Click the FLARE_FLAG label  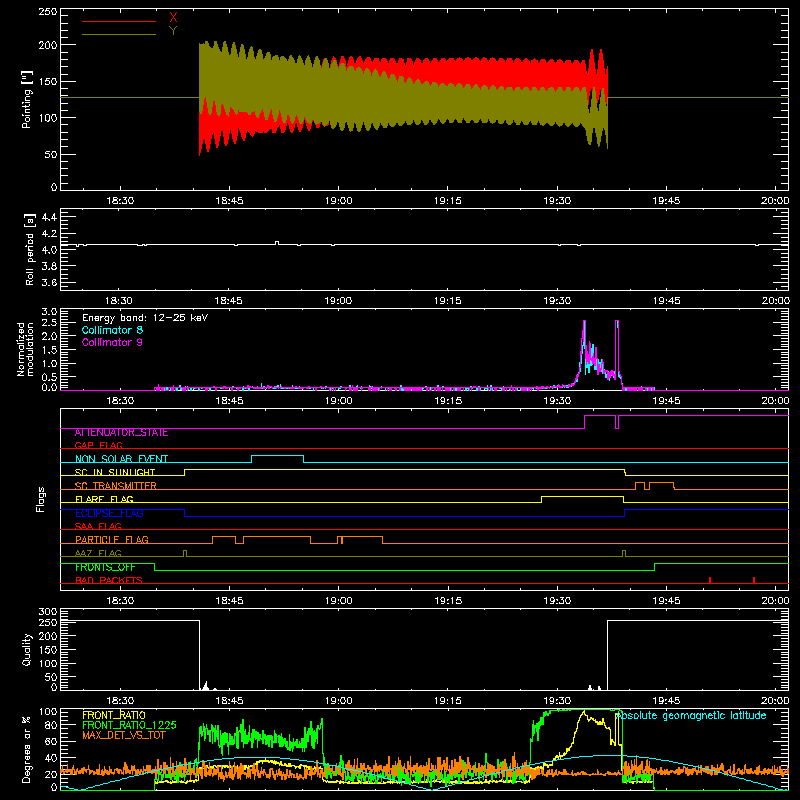[104, 499]
